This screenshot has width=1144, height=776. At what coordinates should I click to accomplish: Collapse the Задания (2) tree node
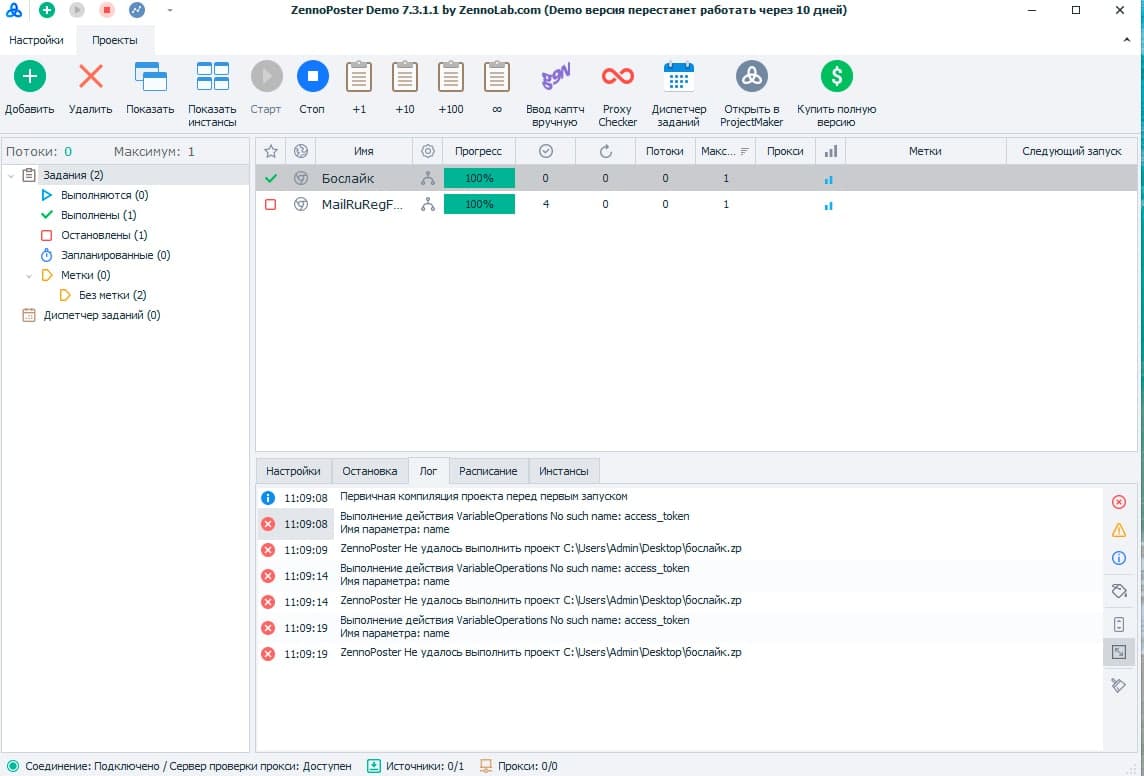coord(11,176)
